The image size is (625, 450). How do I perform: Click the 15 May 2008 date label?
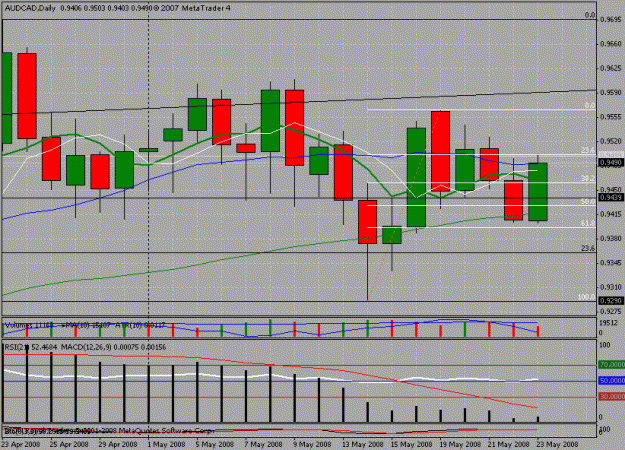(410, 444)
